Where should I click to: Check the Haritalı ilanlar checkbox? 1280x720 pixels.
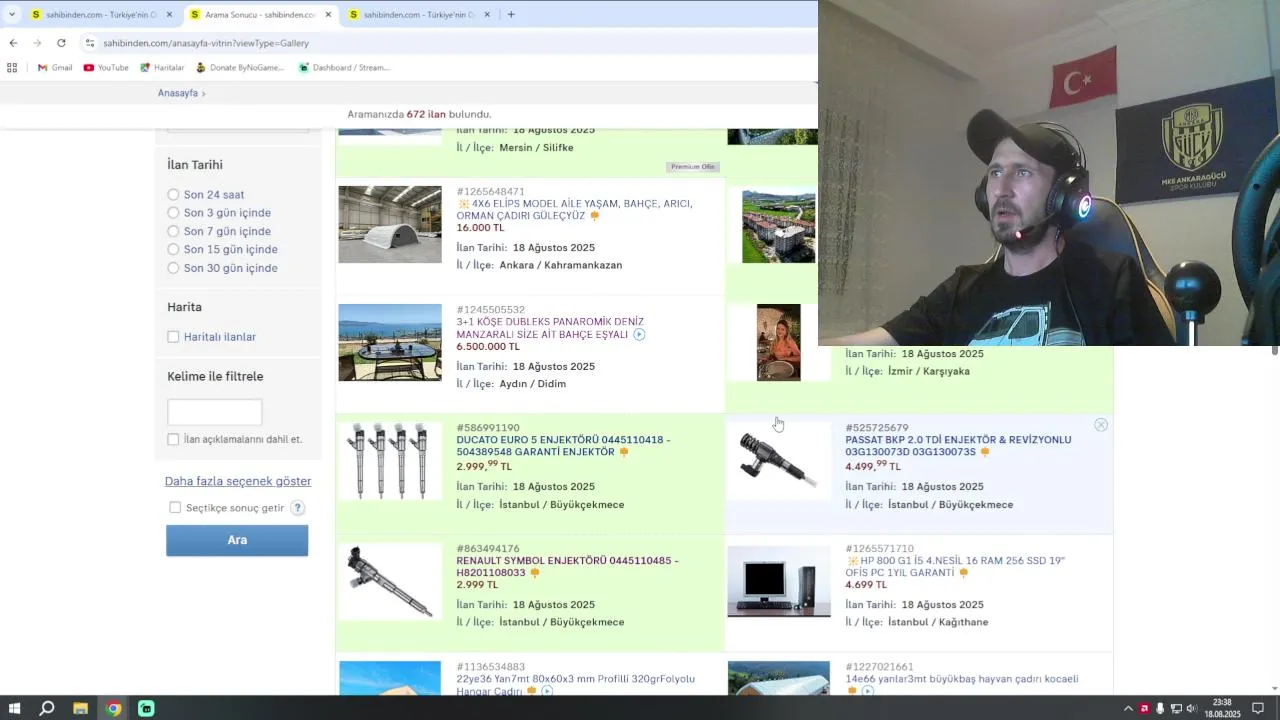173,337
